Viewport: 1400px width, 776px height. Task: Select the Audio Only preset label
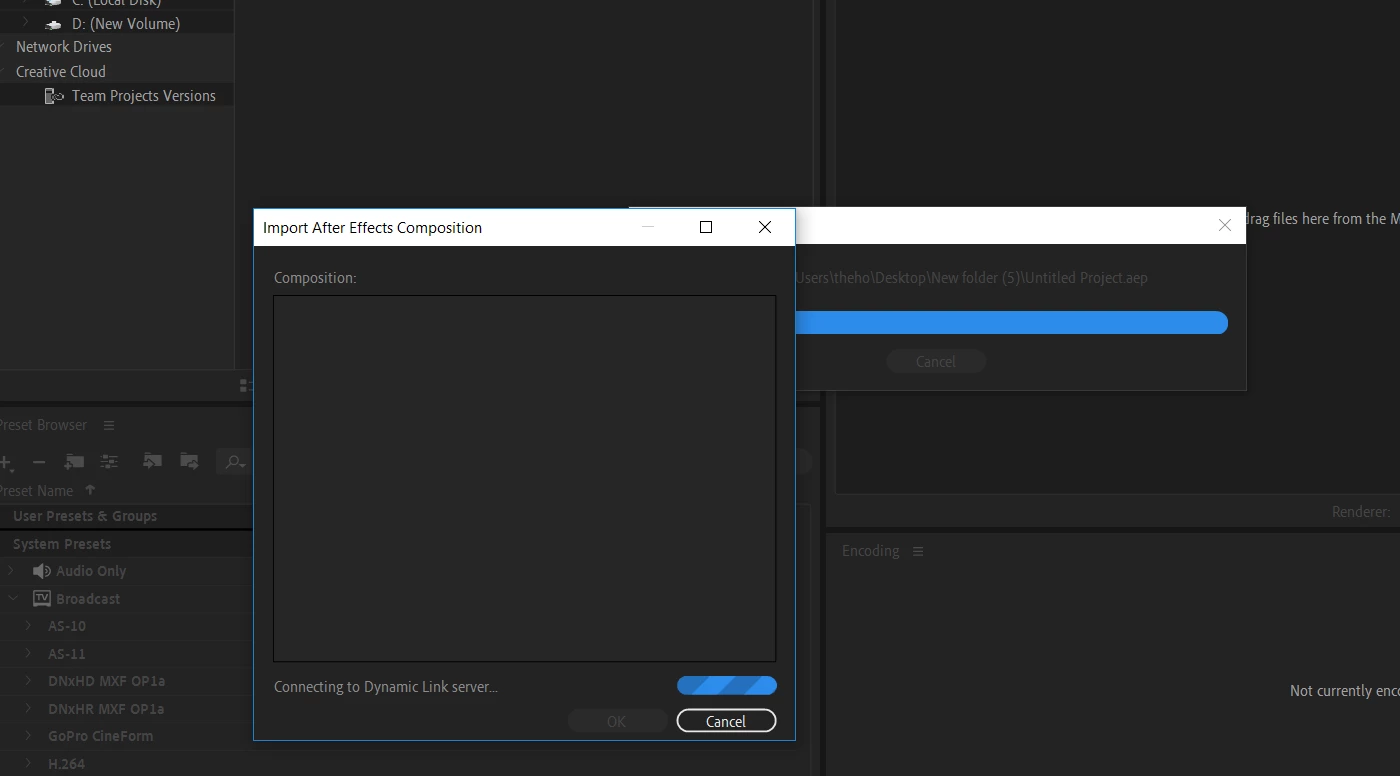(x=91, y=571)
